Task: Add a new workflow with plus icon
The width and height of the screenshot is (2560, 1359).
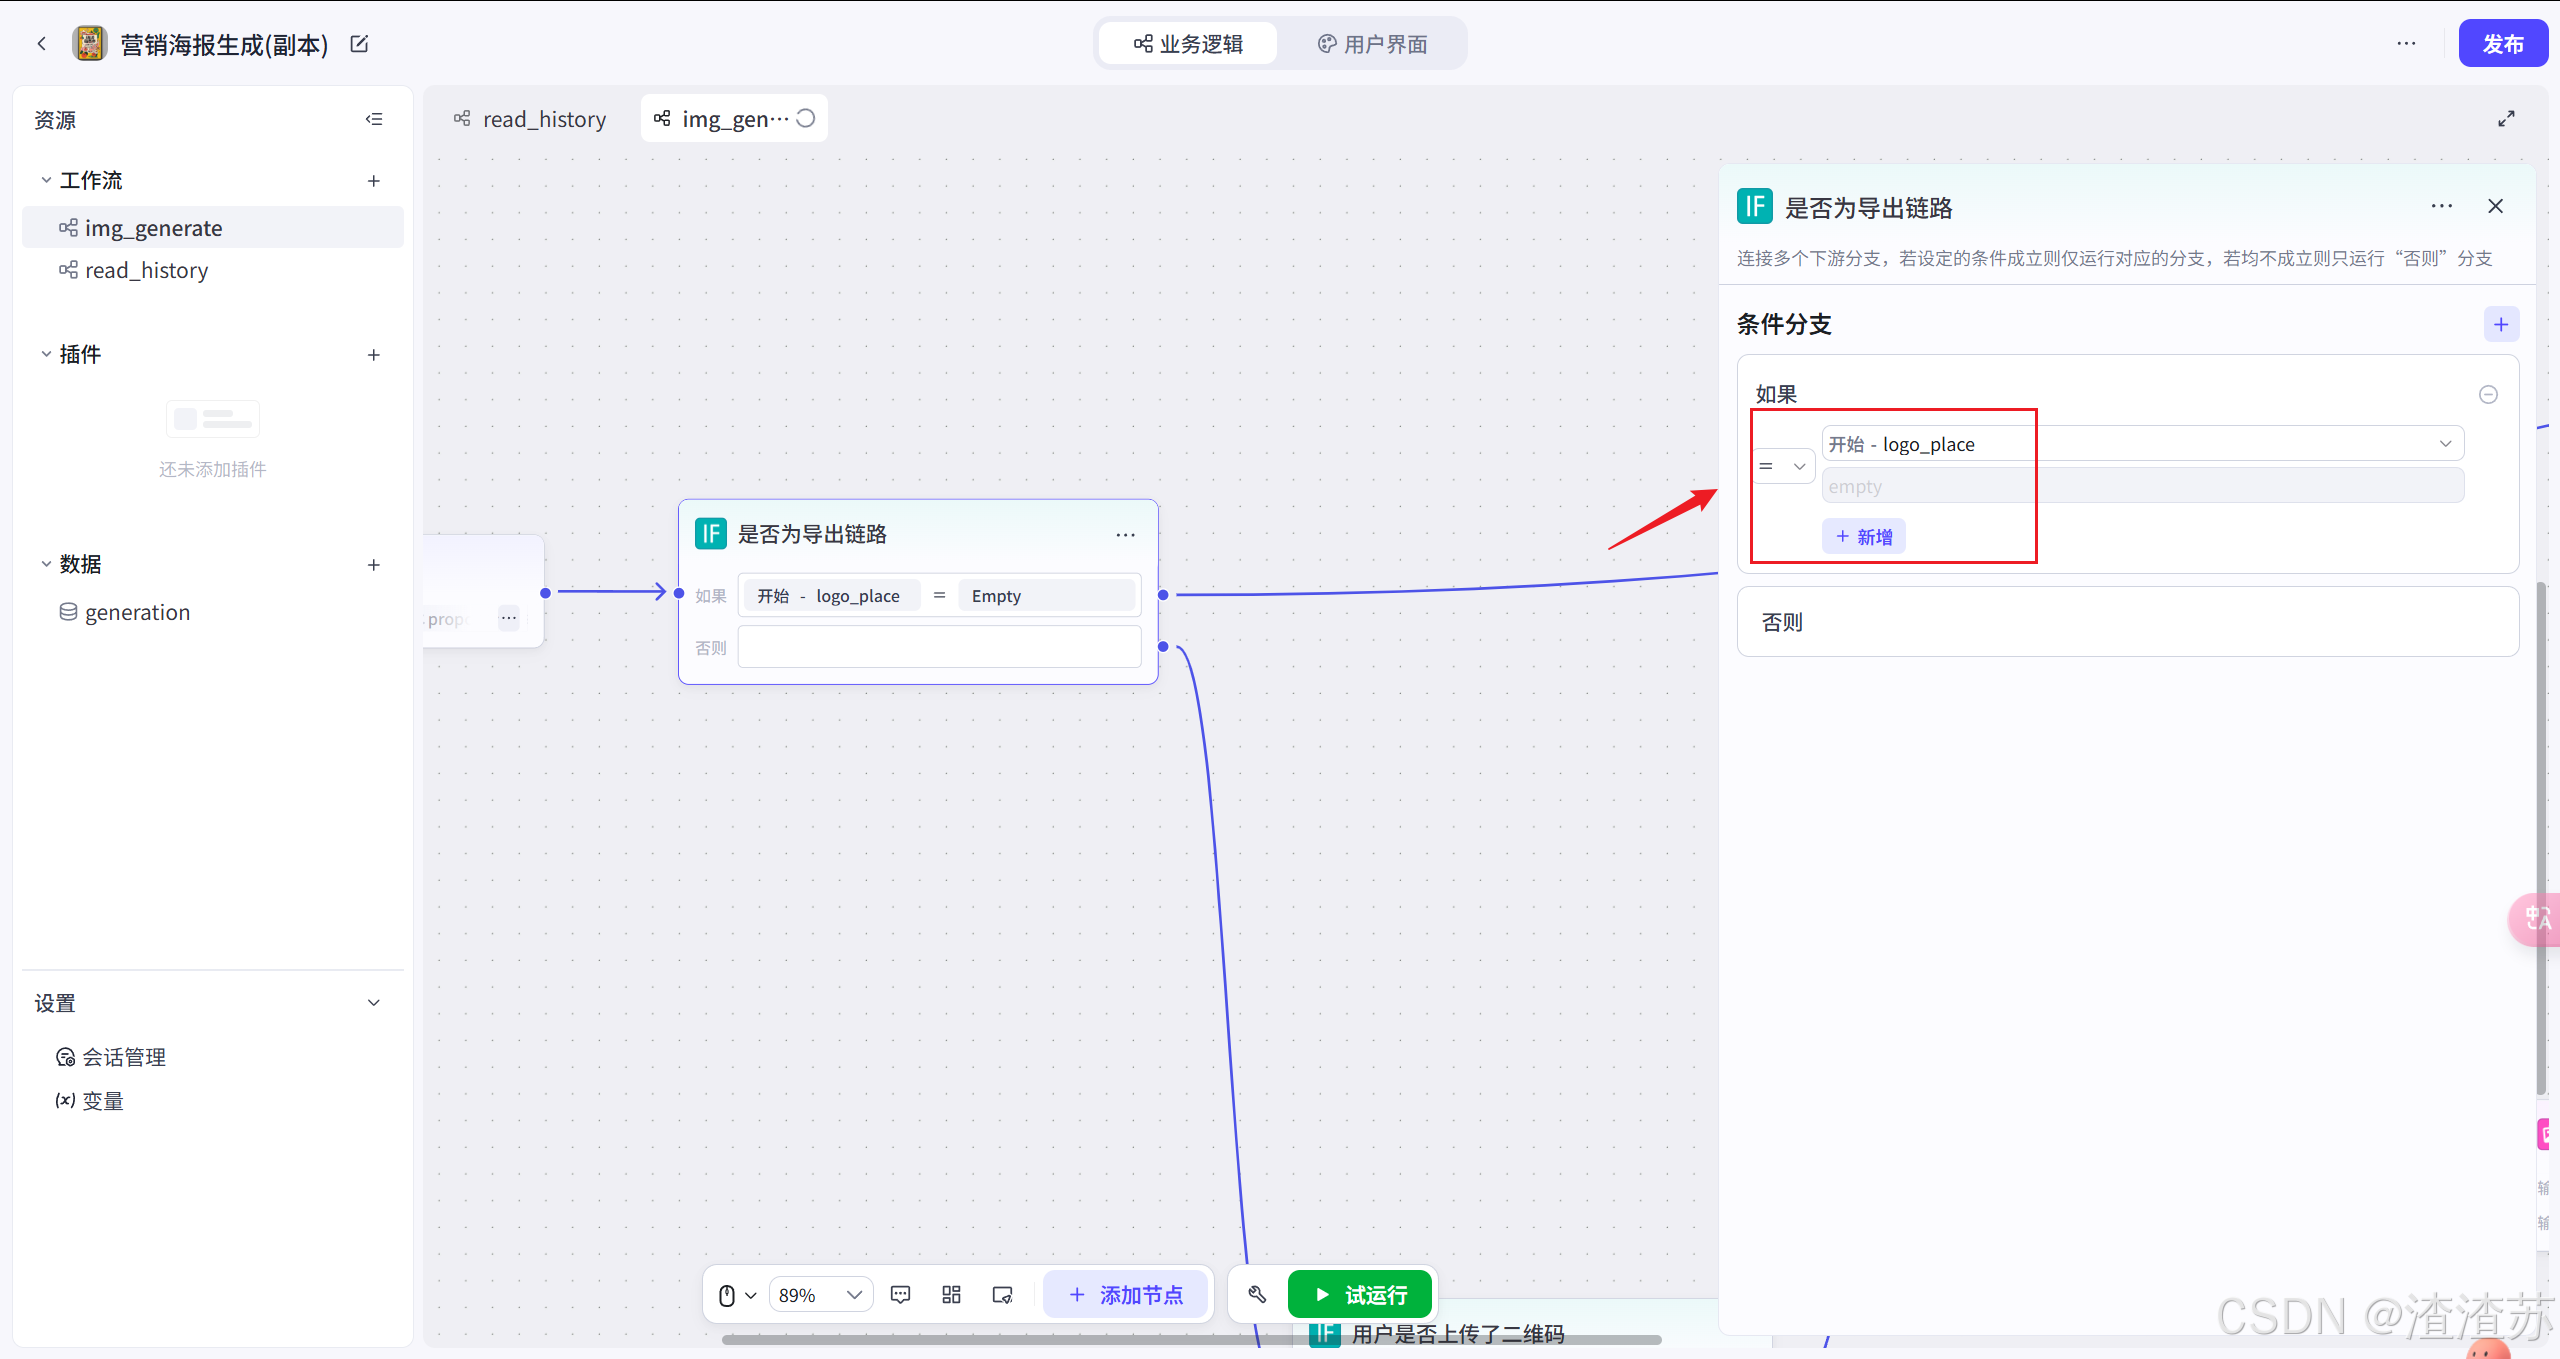Action: tap(374, 181)
